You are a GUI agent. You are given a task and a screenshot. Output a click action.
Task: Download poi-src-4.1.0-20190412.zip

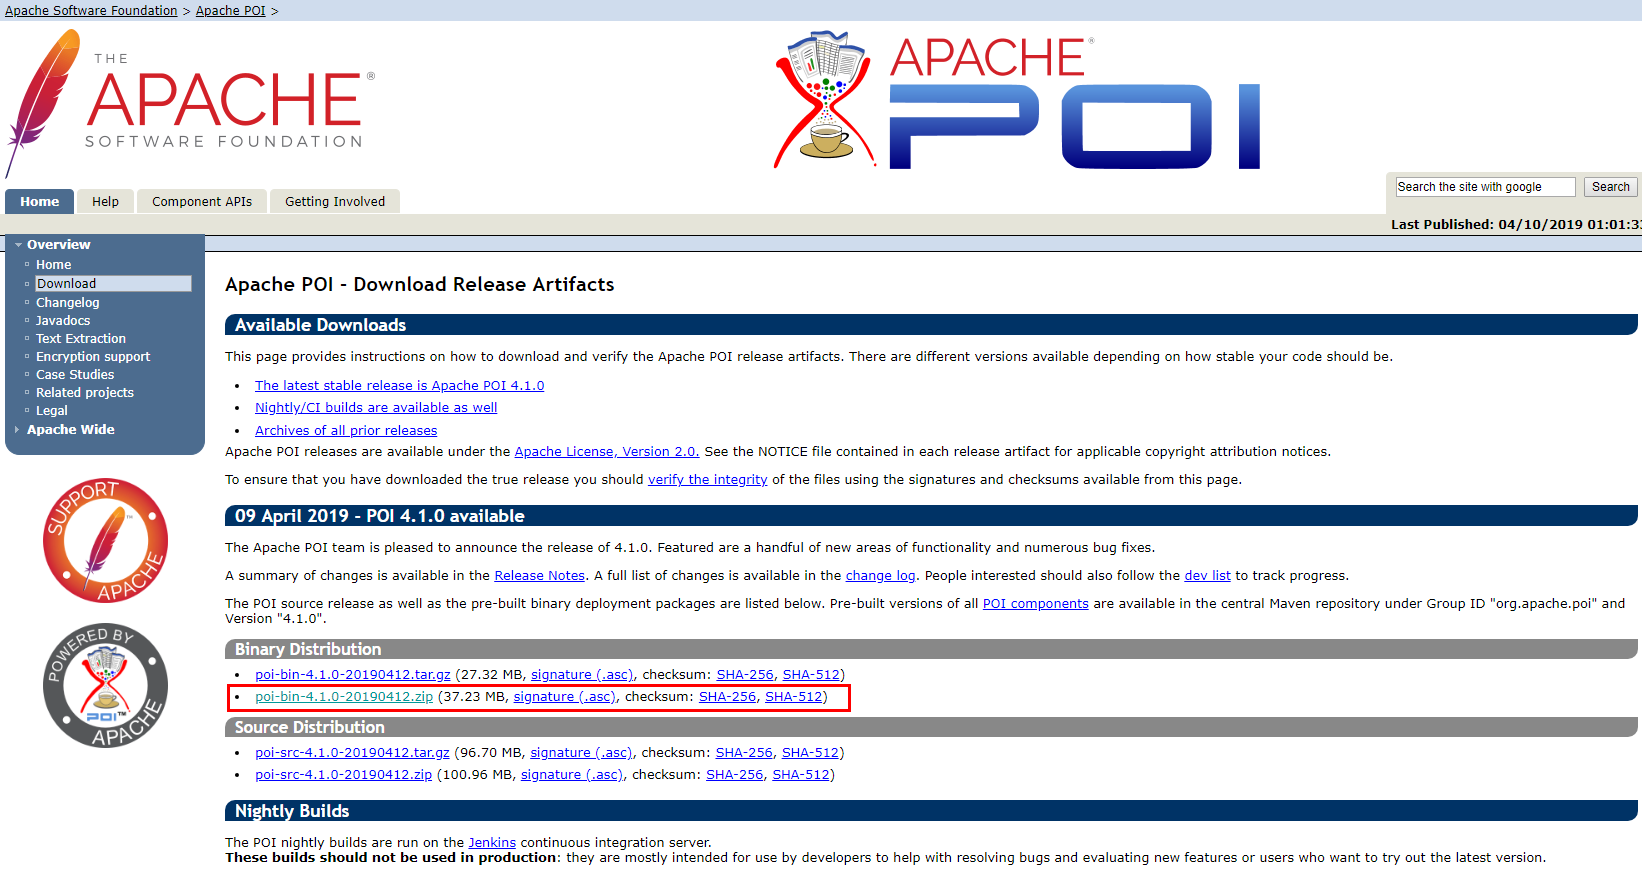pyautogui.click(x=343, y=775)
